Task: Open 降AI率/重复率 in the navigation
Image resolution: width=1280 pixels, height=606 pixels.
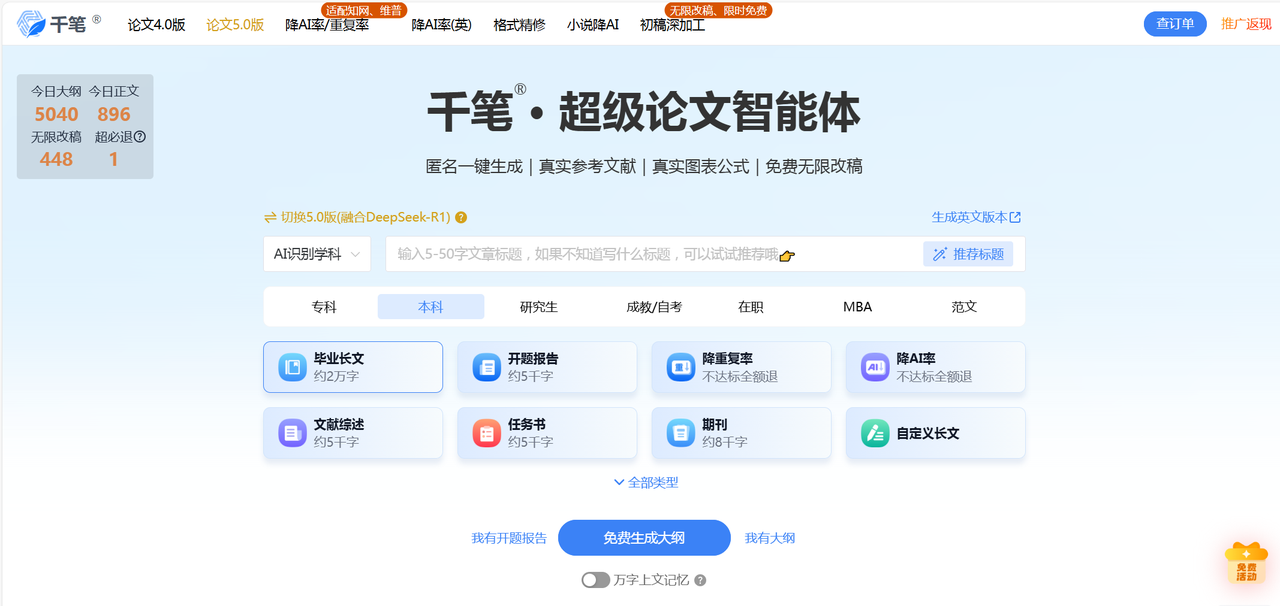Action: pos(327,25)
